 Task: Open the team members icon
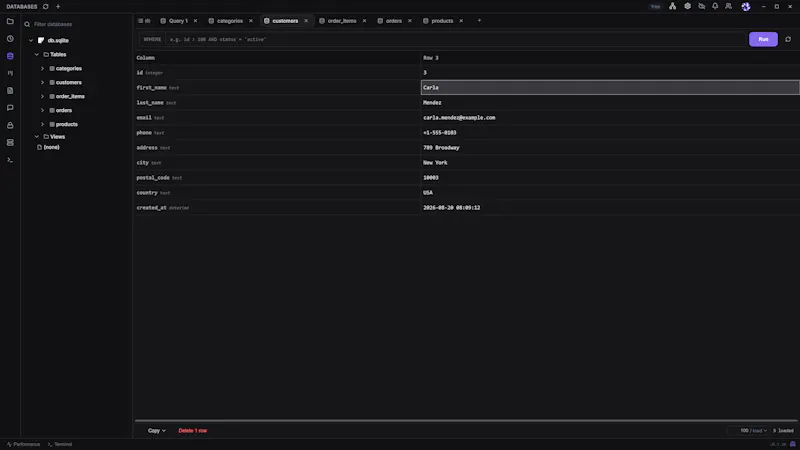729,6
